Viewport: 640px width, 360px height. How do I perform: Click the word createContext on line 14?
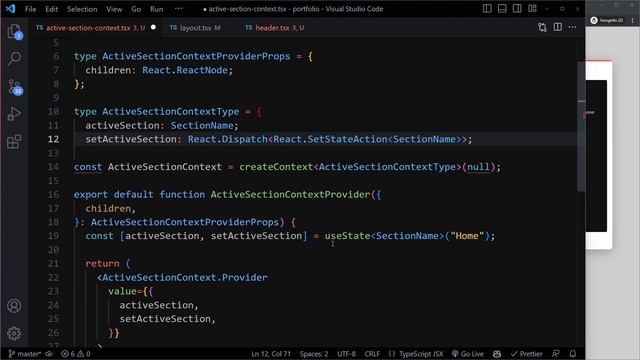pyautogui.click(x=276, y=167)
